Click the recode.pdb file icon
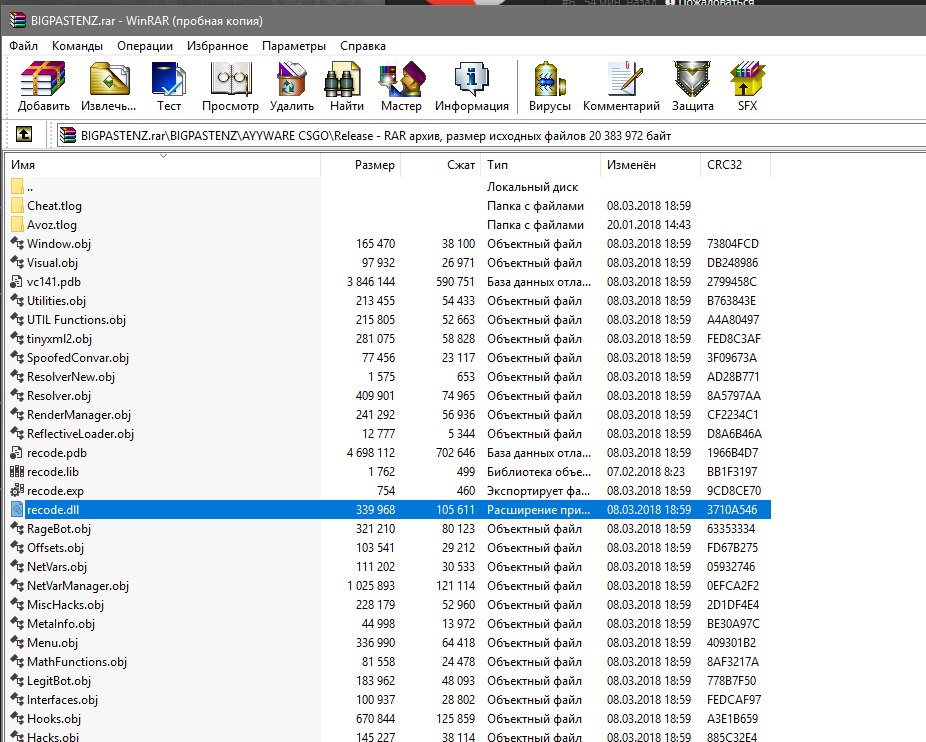Screen dimensions: 926x742 tap(17, 453)
